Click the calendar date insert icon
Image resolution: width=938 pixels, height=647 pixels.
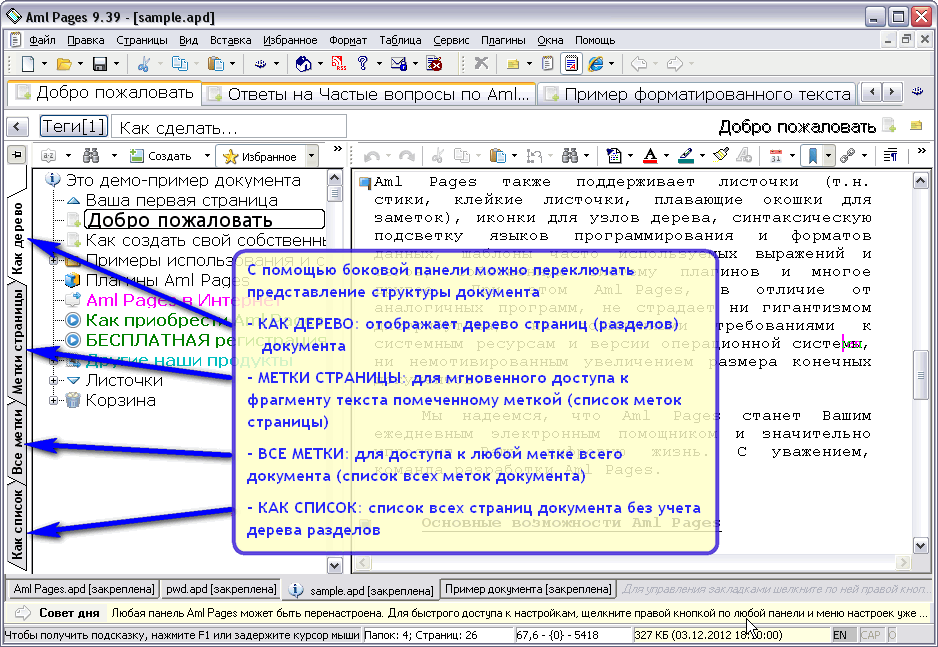coord(776,156)
